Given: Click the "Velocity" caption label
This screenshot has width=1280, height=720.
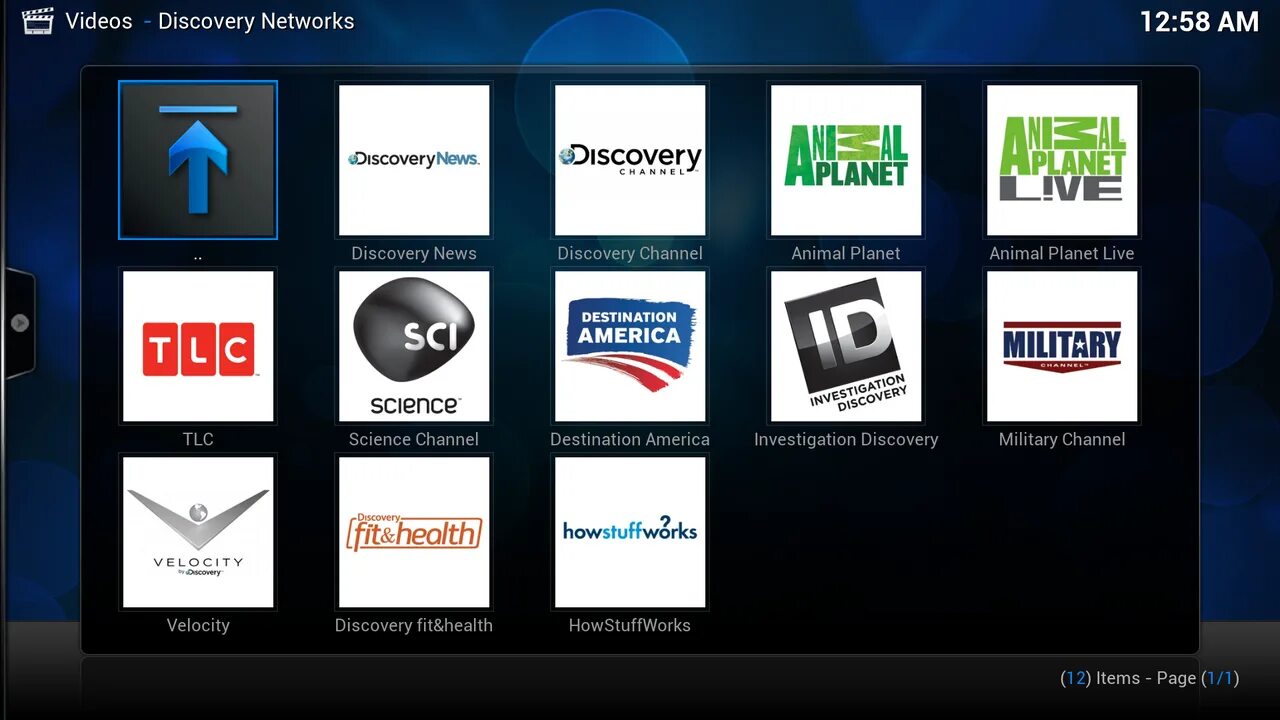Looking at the screenshot, I should click(x=198, y=625).
